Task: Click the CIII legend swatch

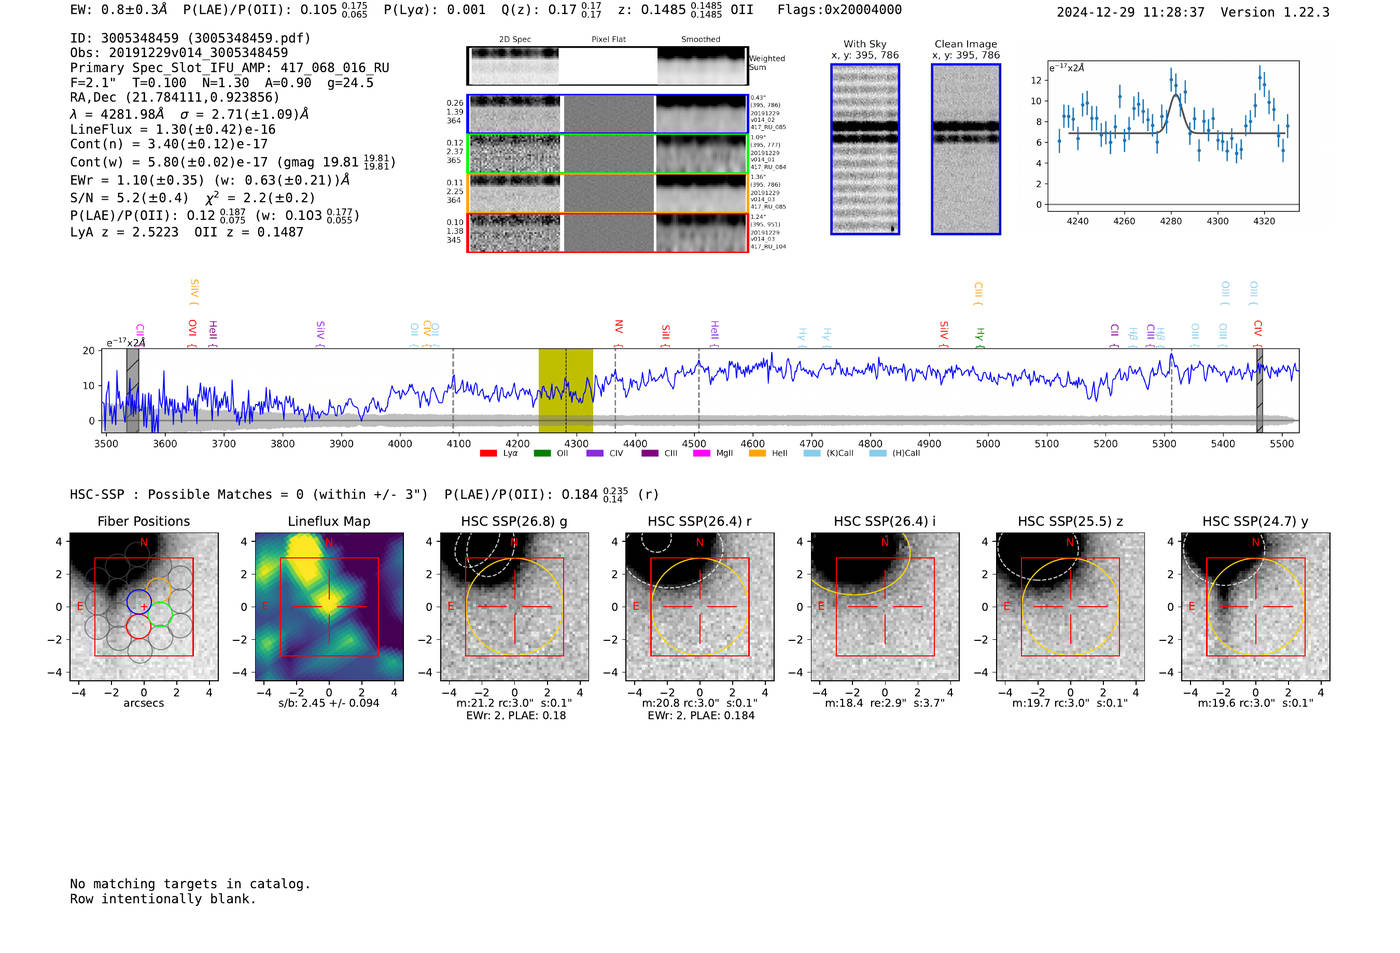Action: click(650, 454)
